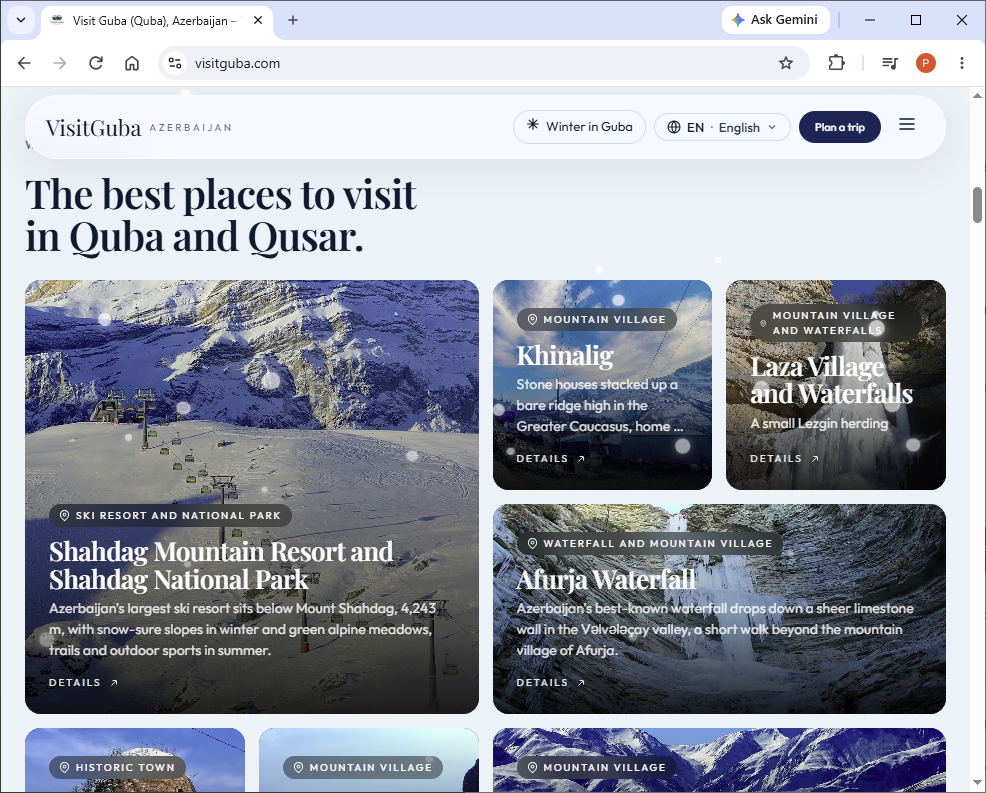986x793 pixels.
Task: Click the Shahdag card description text
Action: [x=242, y=629]
